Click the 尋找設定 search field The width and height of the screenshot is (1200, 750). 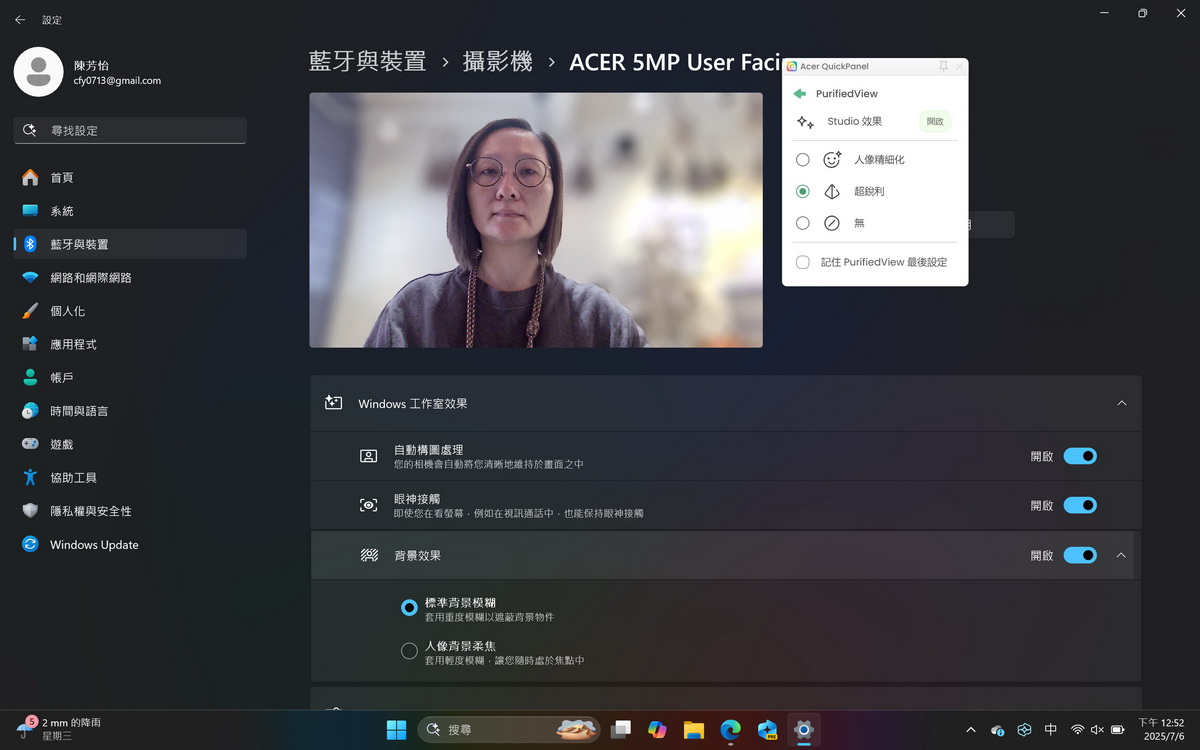[130, 130]
